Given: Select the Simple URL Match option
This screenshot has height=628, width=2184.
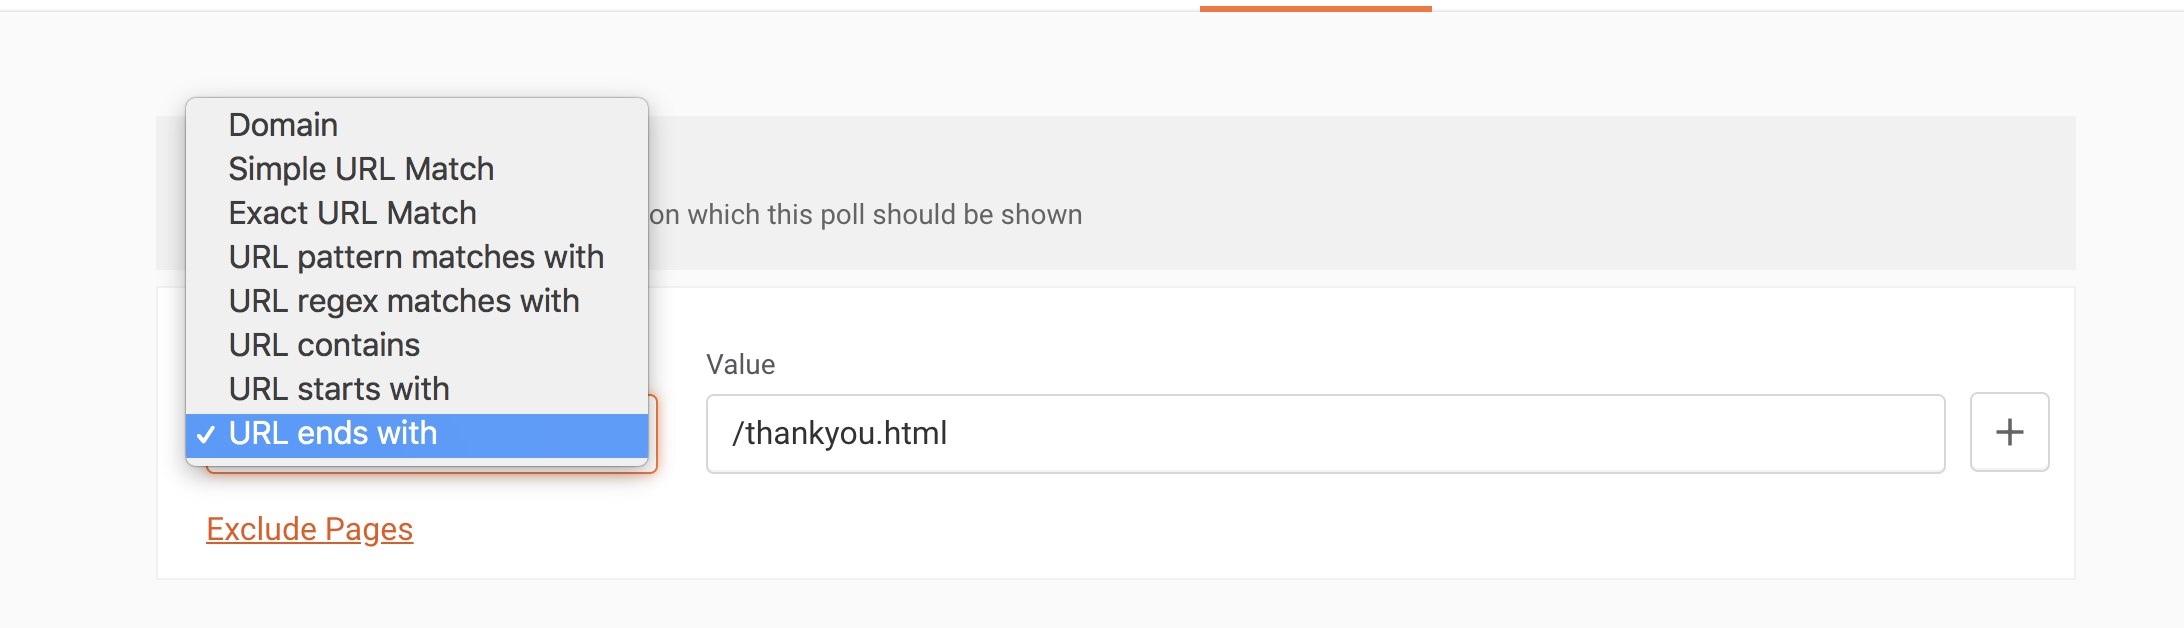Looking at the screenshot, I should [361, 169].
